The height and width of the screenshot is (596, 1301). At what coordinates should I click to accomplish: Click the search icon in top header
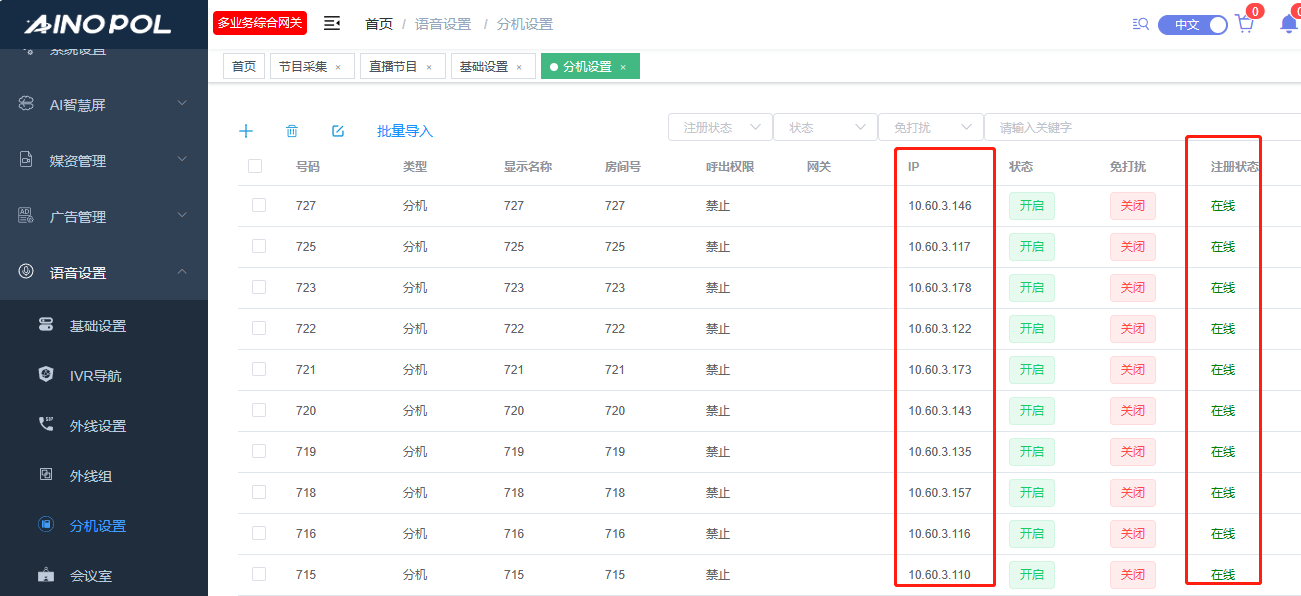[x=1140, y=25]
